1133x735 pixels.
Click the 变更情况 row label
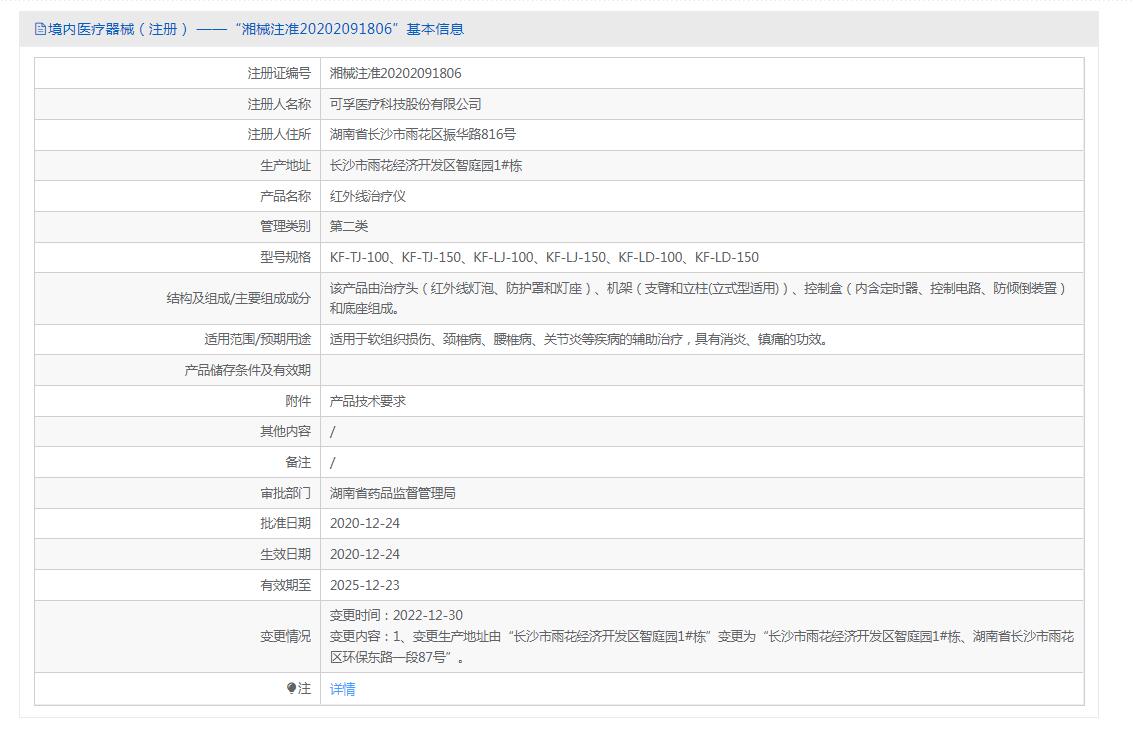(285, 636)
